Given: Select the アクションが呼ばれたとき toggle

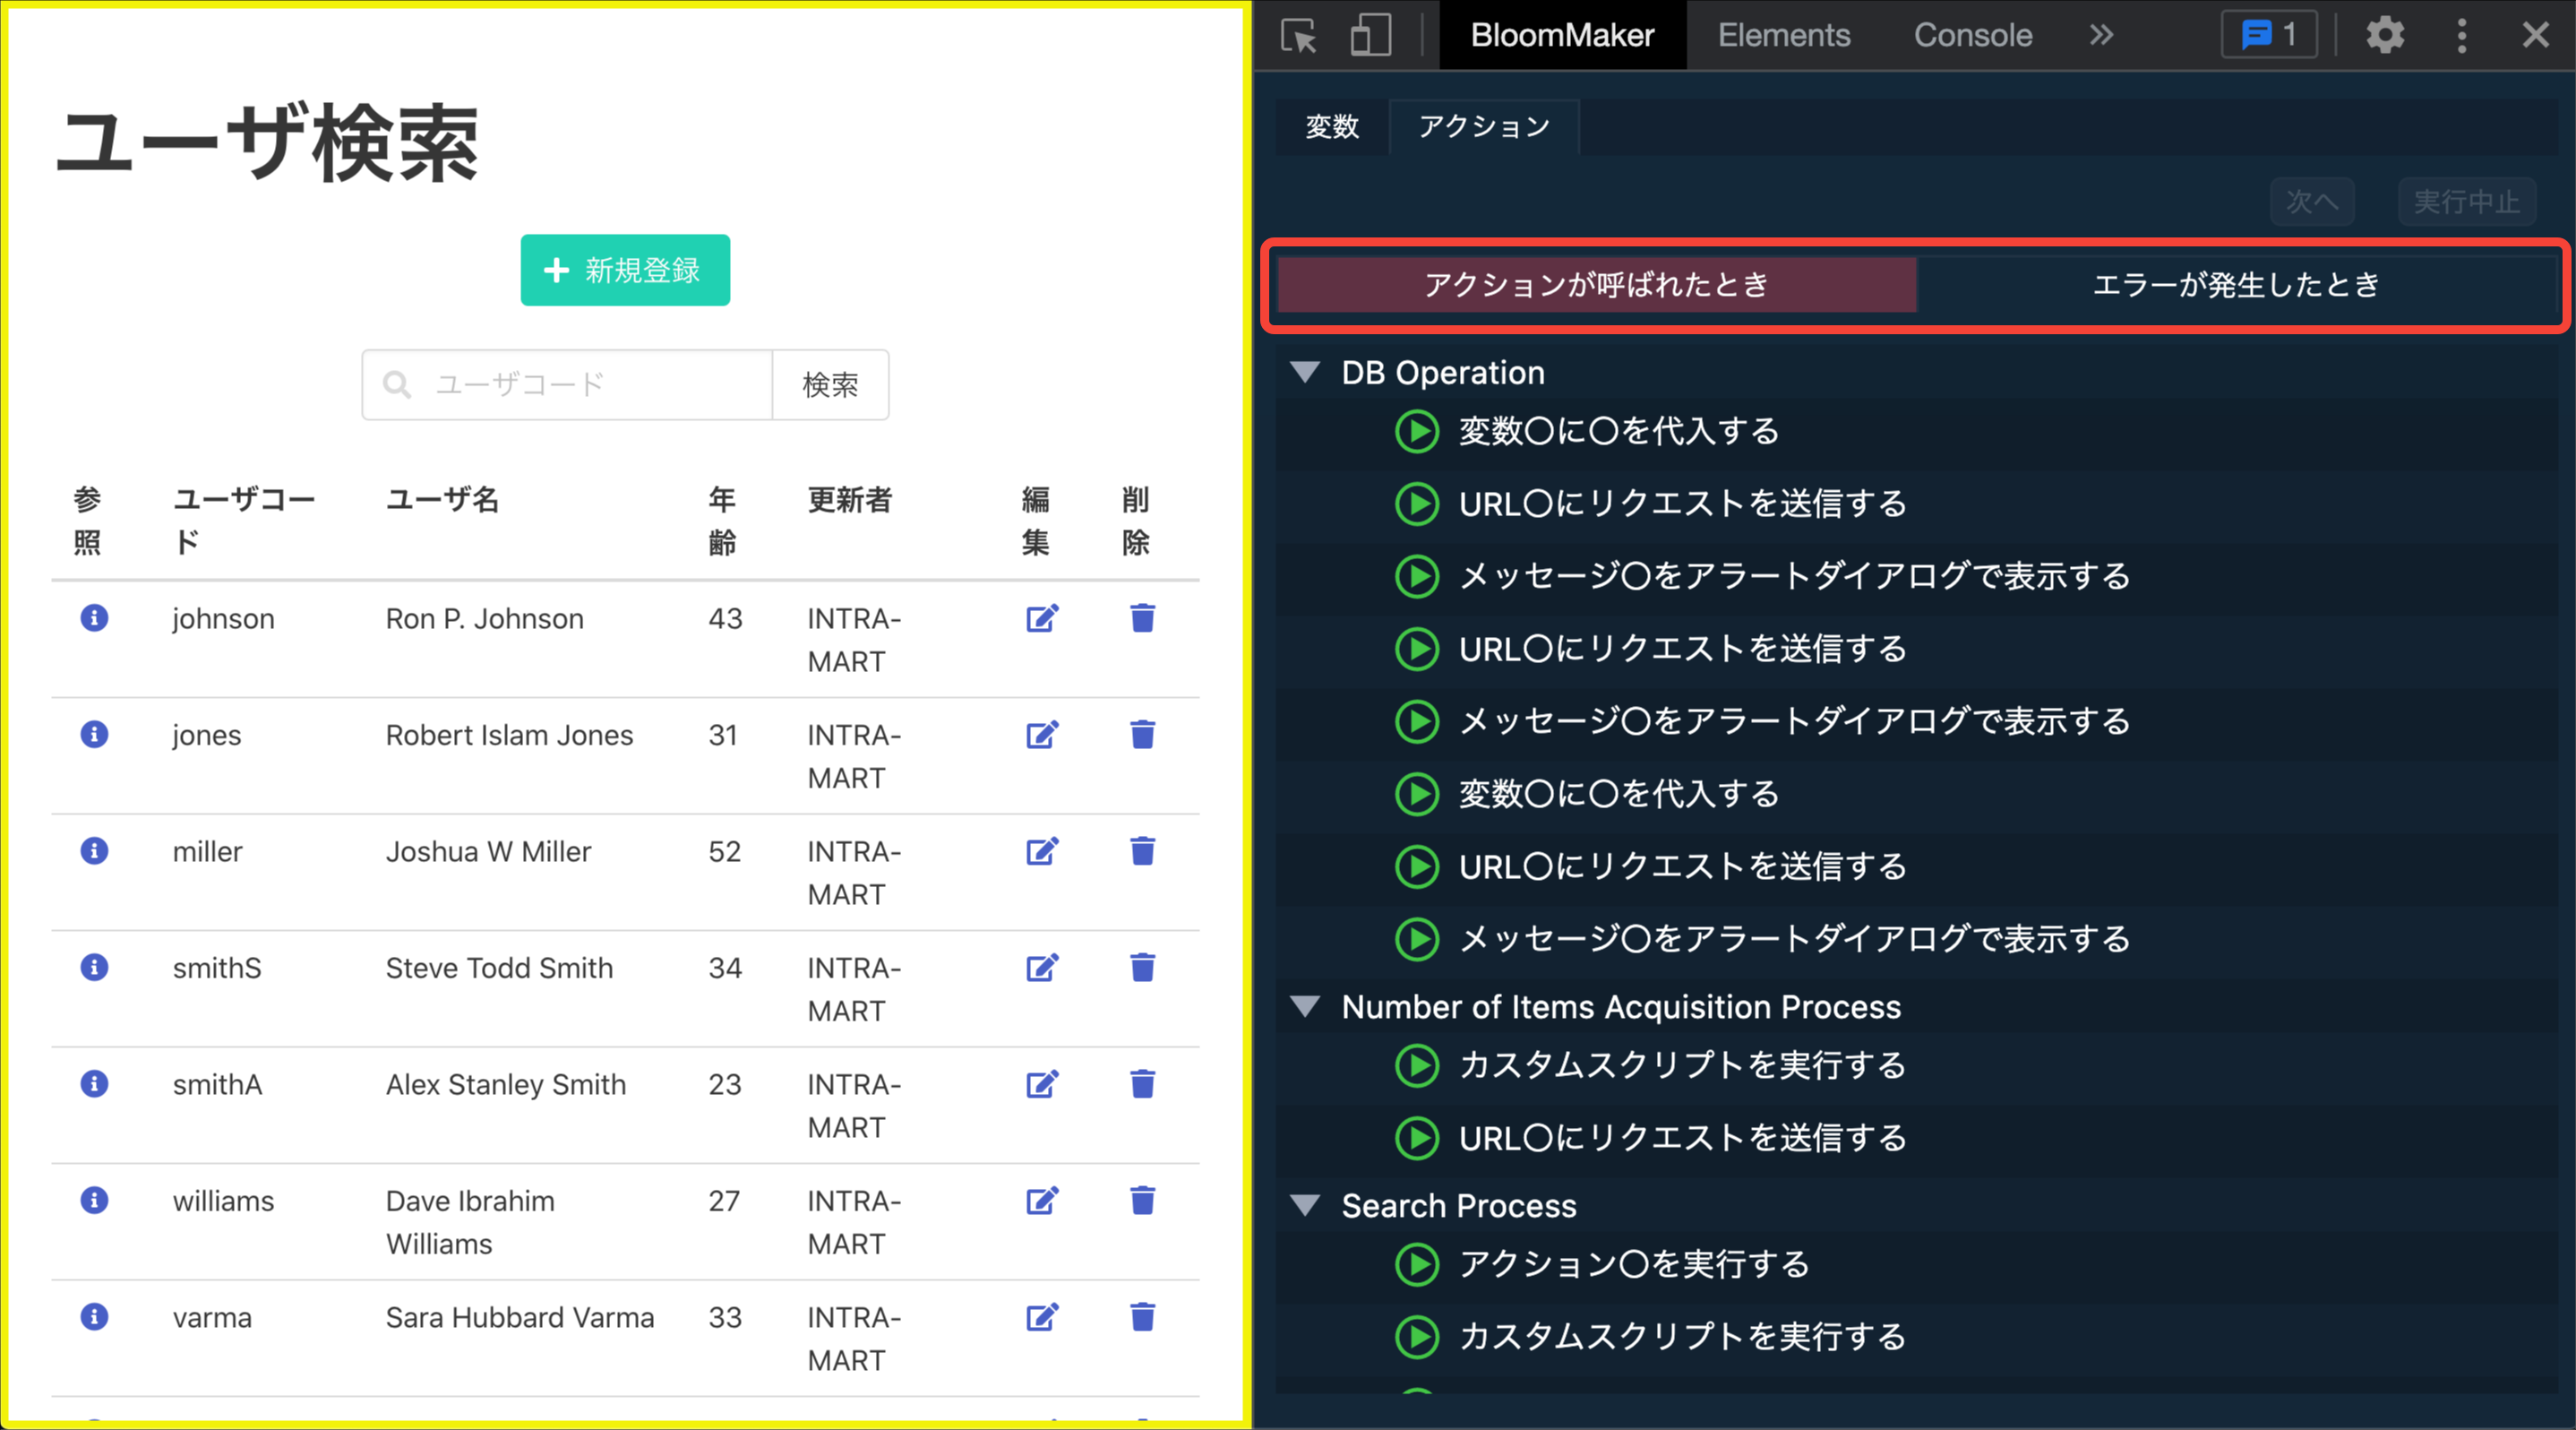Looking at the screenshot, I should click(1597, 285).
